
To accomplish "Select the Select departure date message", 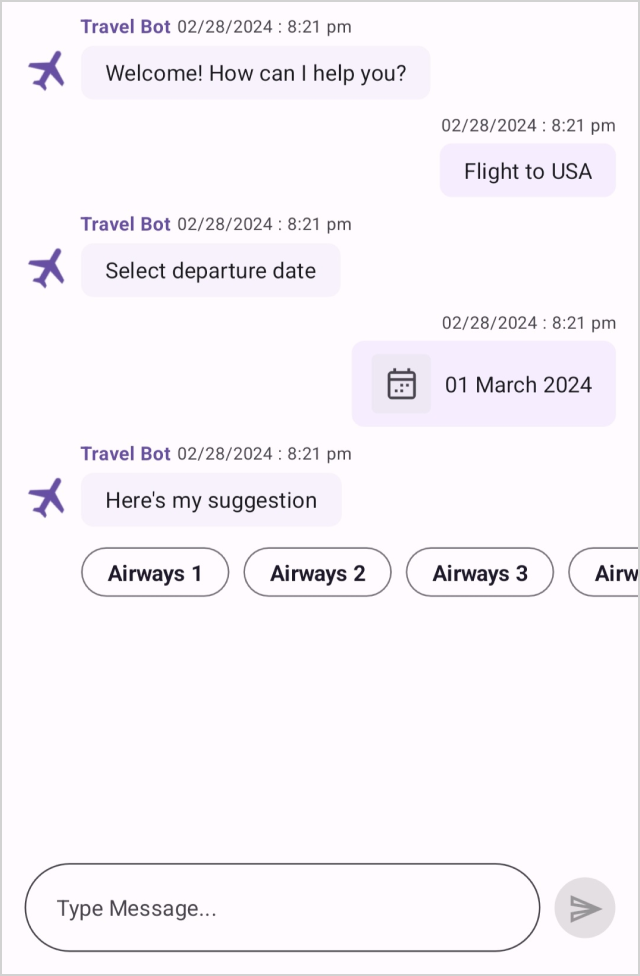I will (x=210, y=270).
